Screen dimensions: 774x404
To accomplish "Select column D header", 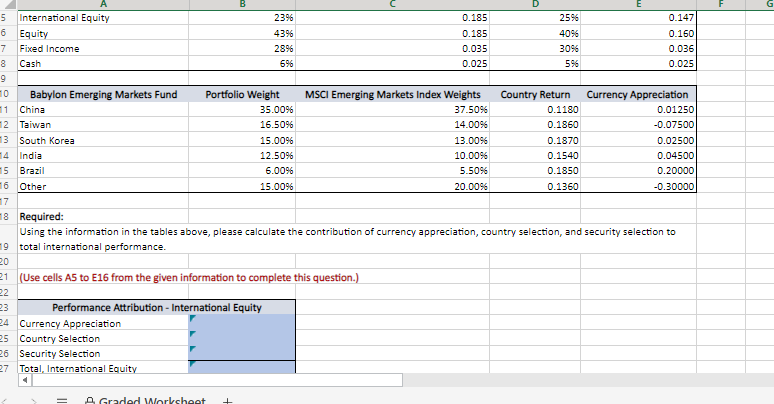I will (535, 4).
